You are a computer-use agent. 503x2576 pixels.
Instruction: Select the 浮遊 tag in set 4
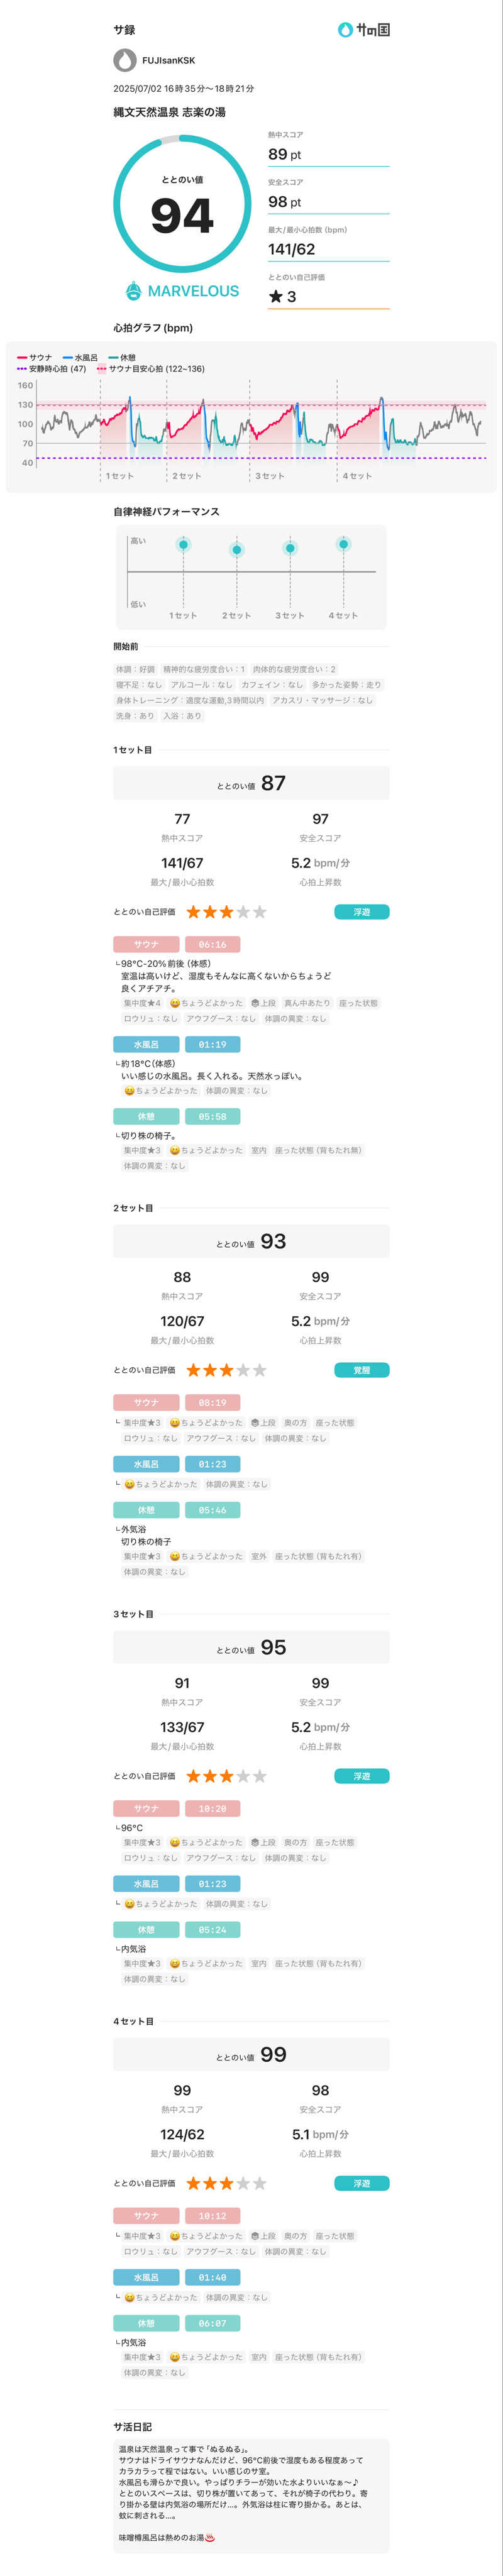[x=361, y=2183]
